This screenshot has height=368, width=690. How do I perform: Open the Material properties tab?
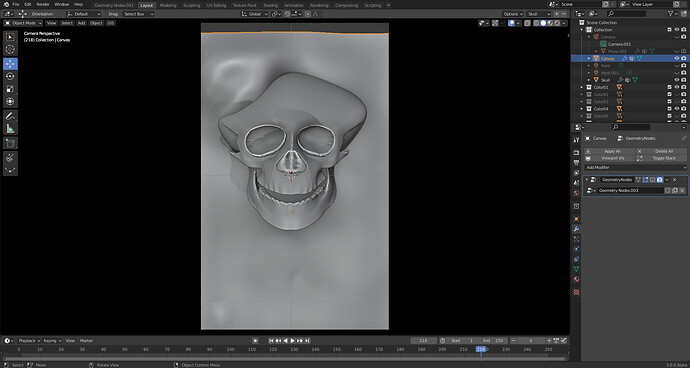(576, 280)
